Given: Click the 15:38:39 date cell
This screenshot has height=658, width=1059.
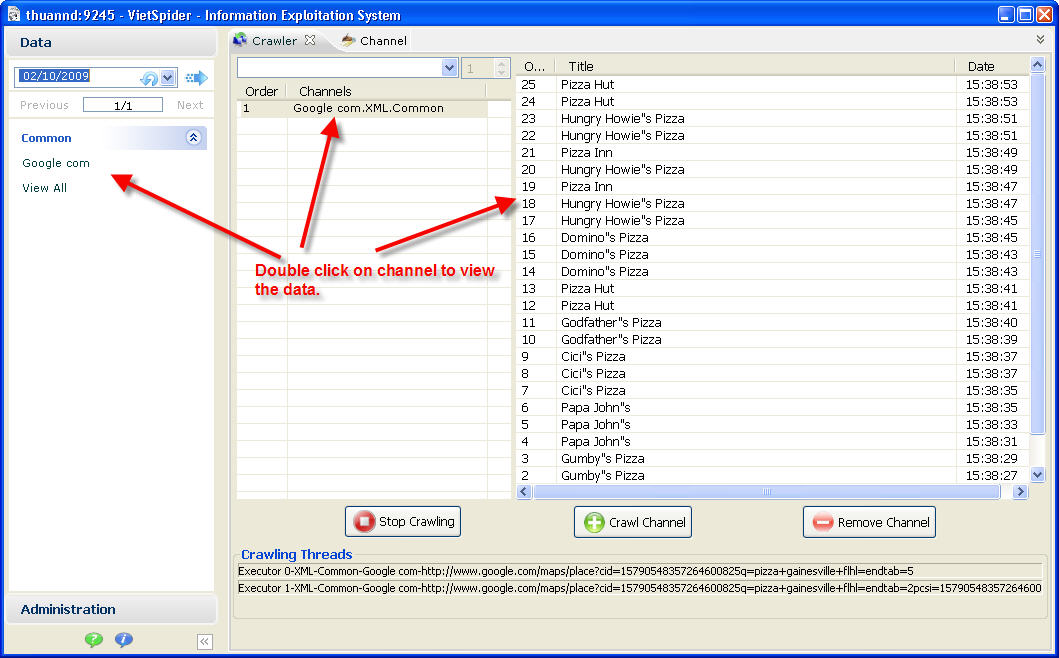Looking at the screenshot, I should click(x=991, y=339).
